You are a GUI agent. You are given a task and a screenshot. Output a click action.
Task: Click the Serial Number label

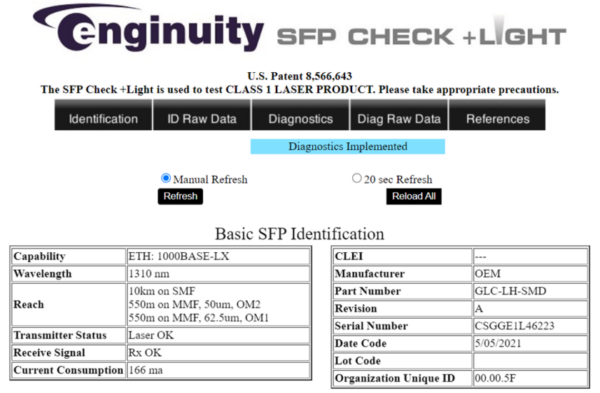371,326
